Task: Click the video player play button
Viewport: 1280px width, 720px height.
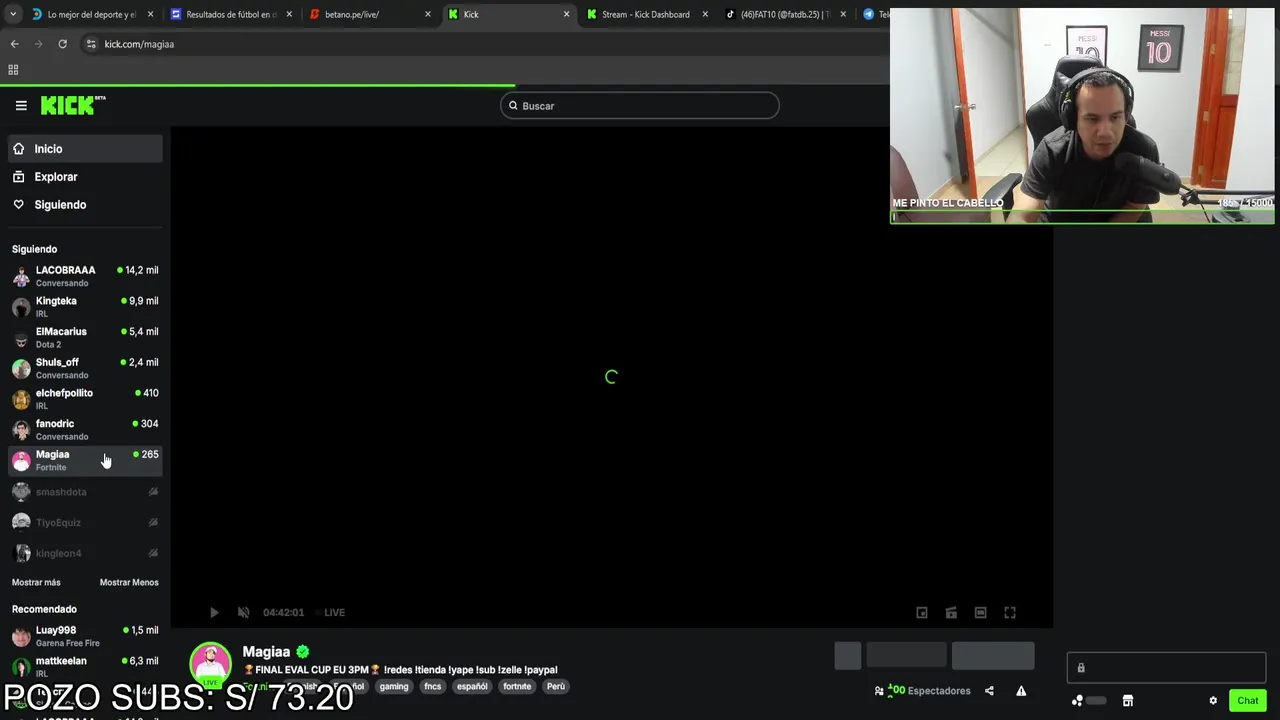Action: pos(214,612)
